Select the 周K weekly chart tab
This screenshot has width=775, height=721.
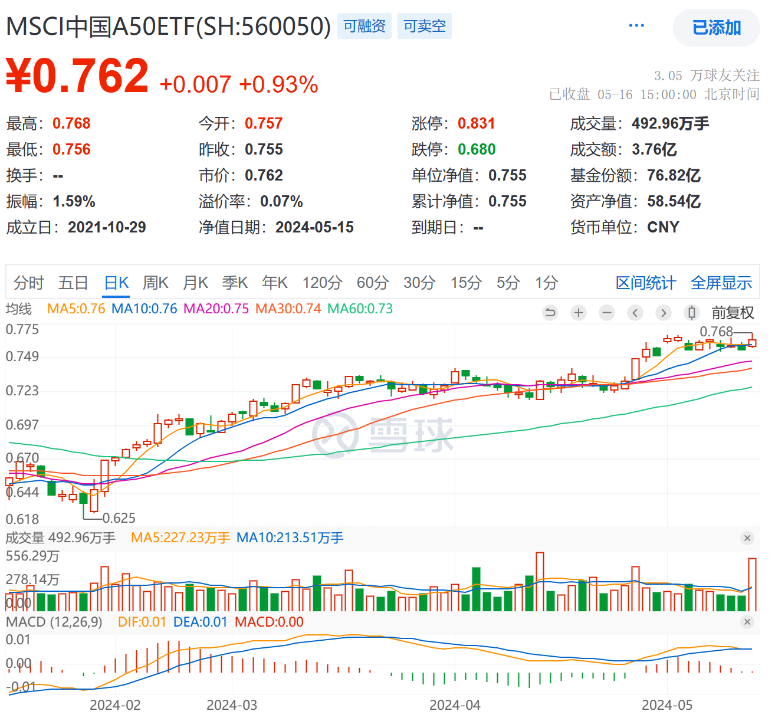[155, 283]
